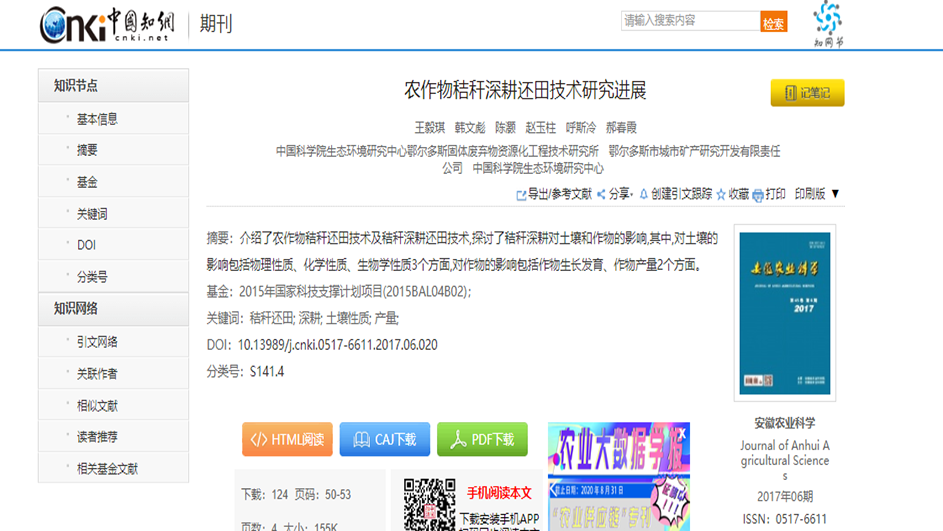Image resolution: width=943 pixels, height=531 pixels.
Task: Click the 分享 share icon
Action: tap(601, 194)
